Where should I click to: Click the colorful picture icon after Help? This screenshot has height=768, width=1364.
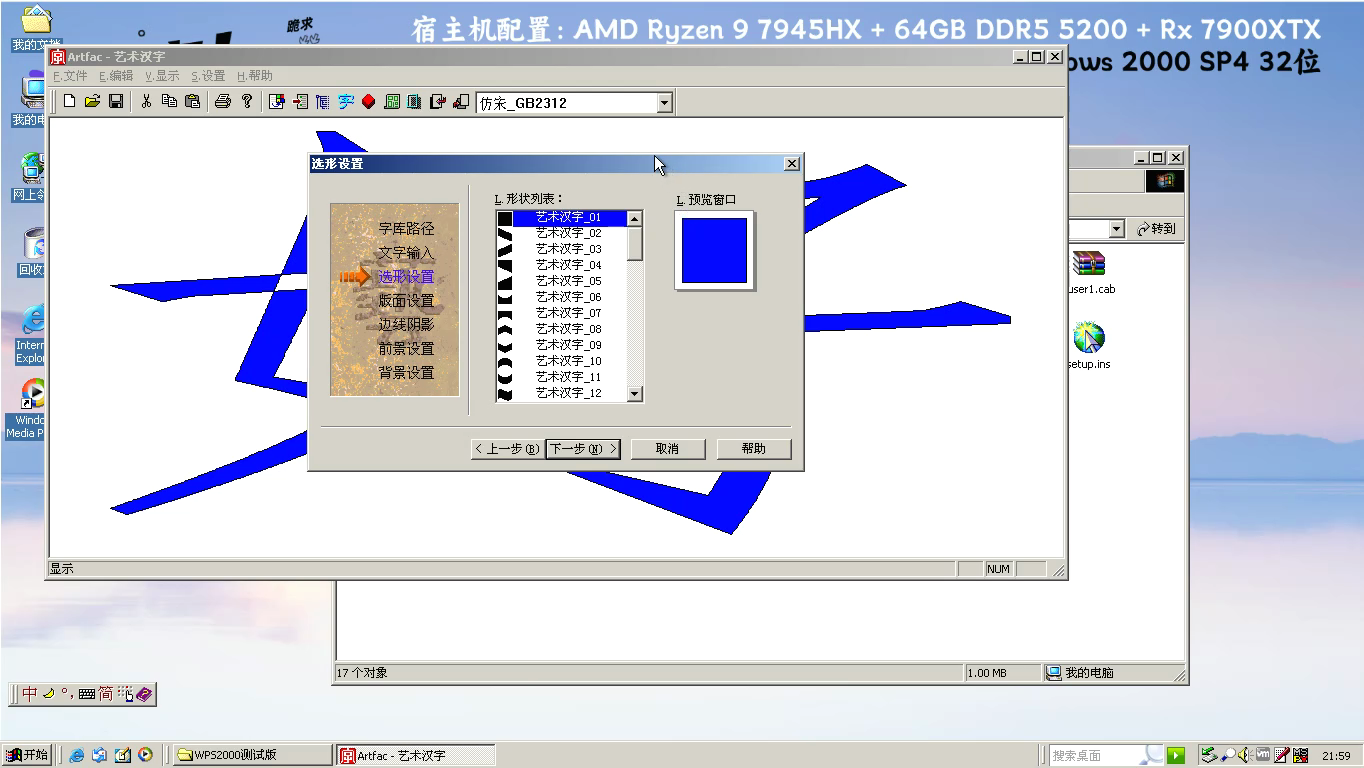(277, 101)
